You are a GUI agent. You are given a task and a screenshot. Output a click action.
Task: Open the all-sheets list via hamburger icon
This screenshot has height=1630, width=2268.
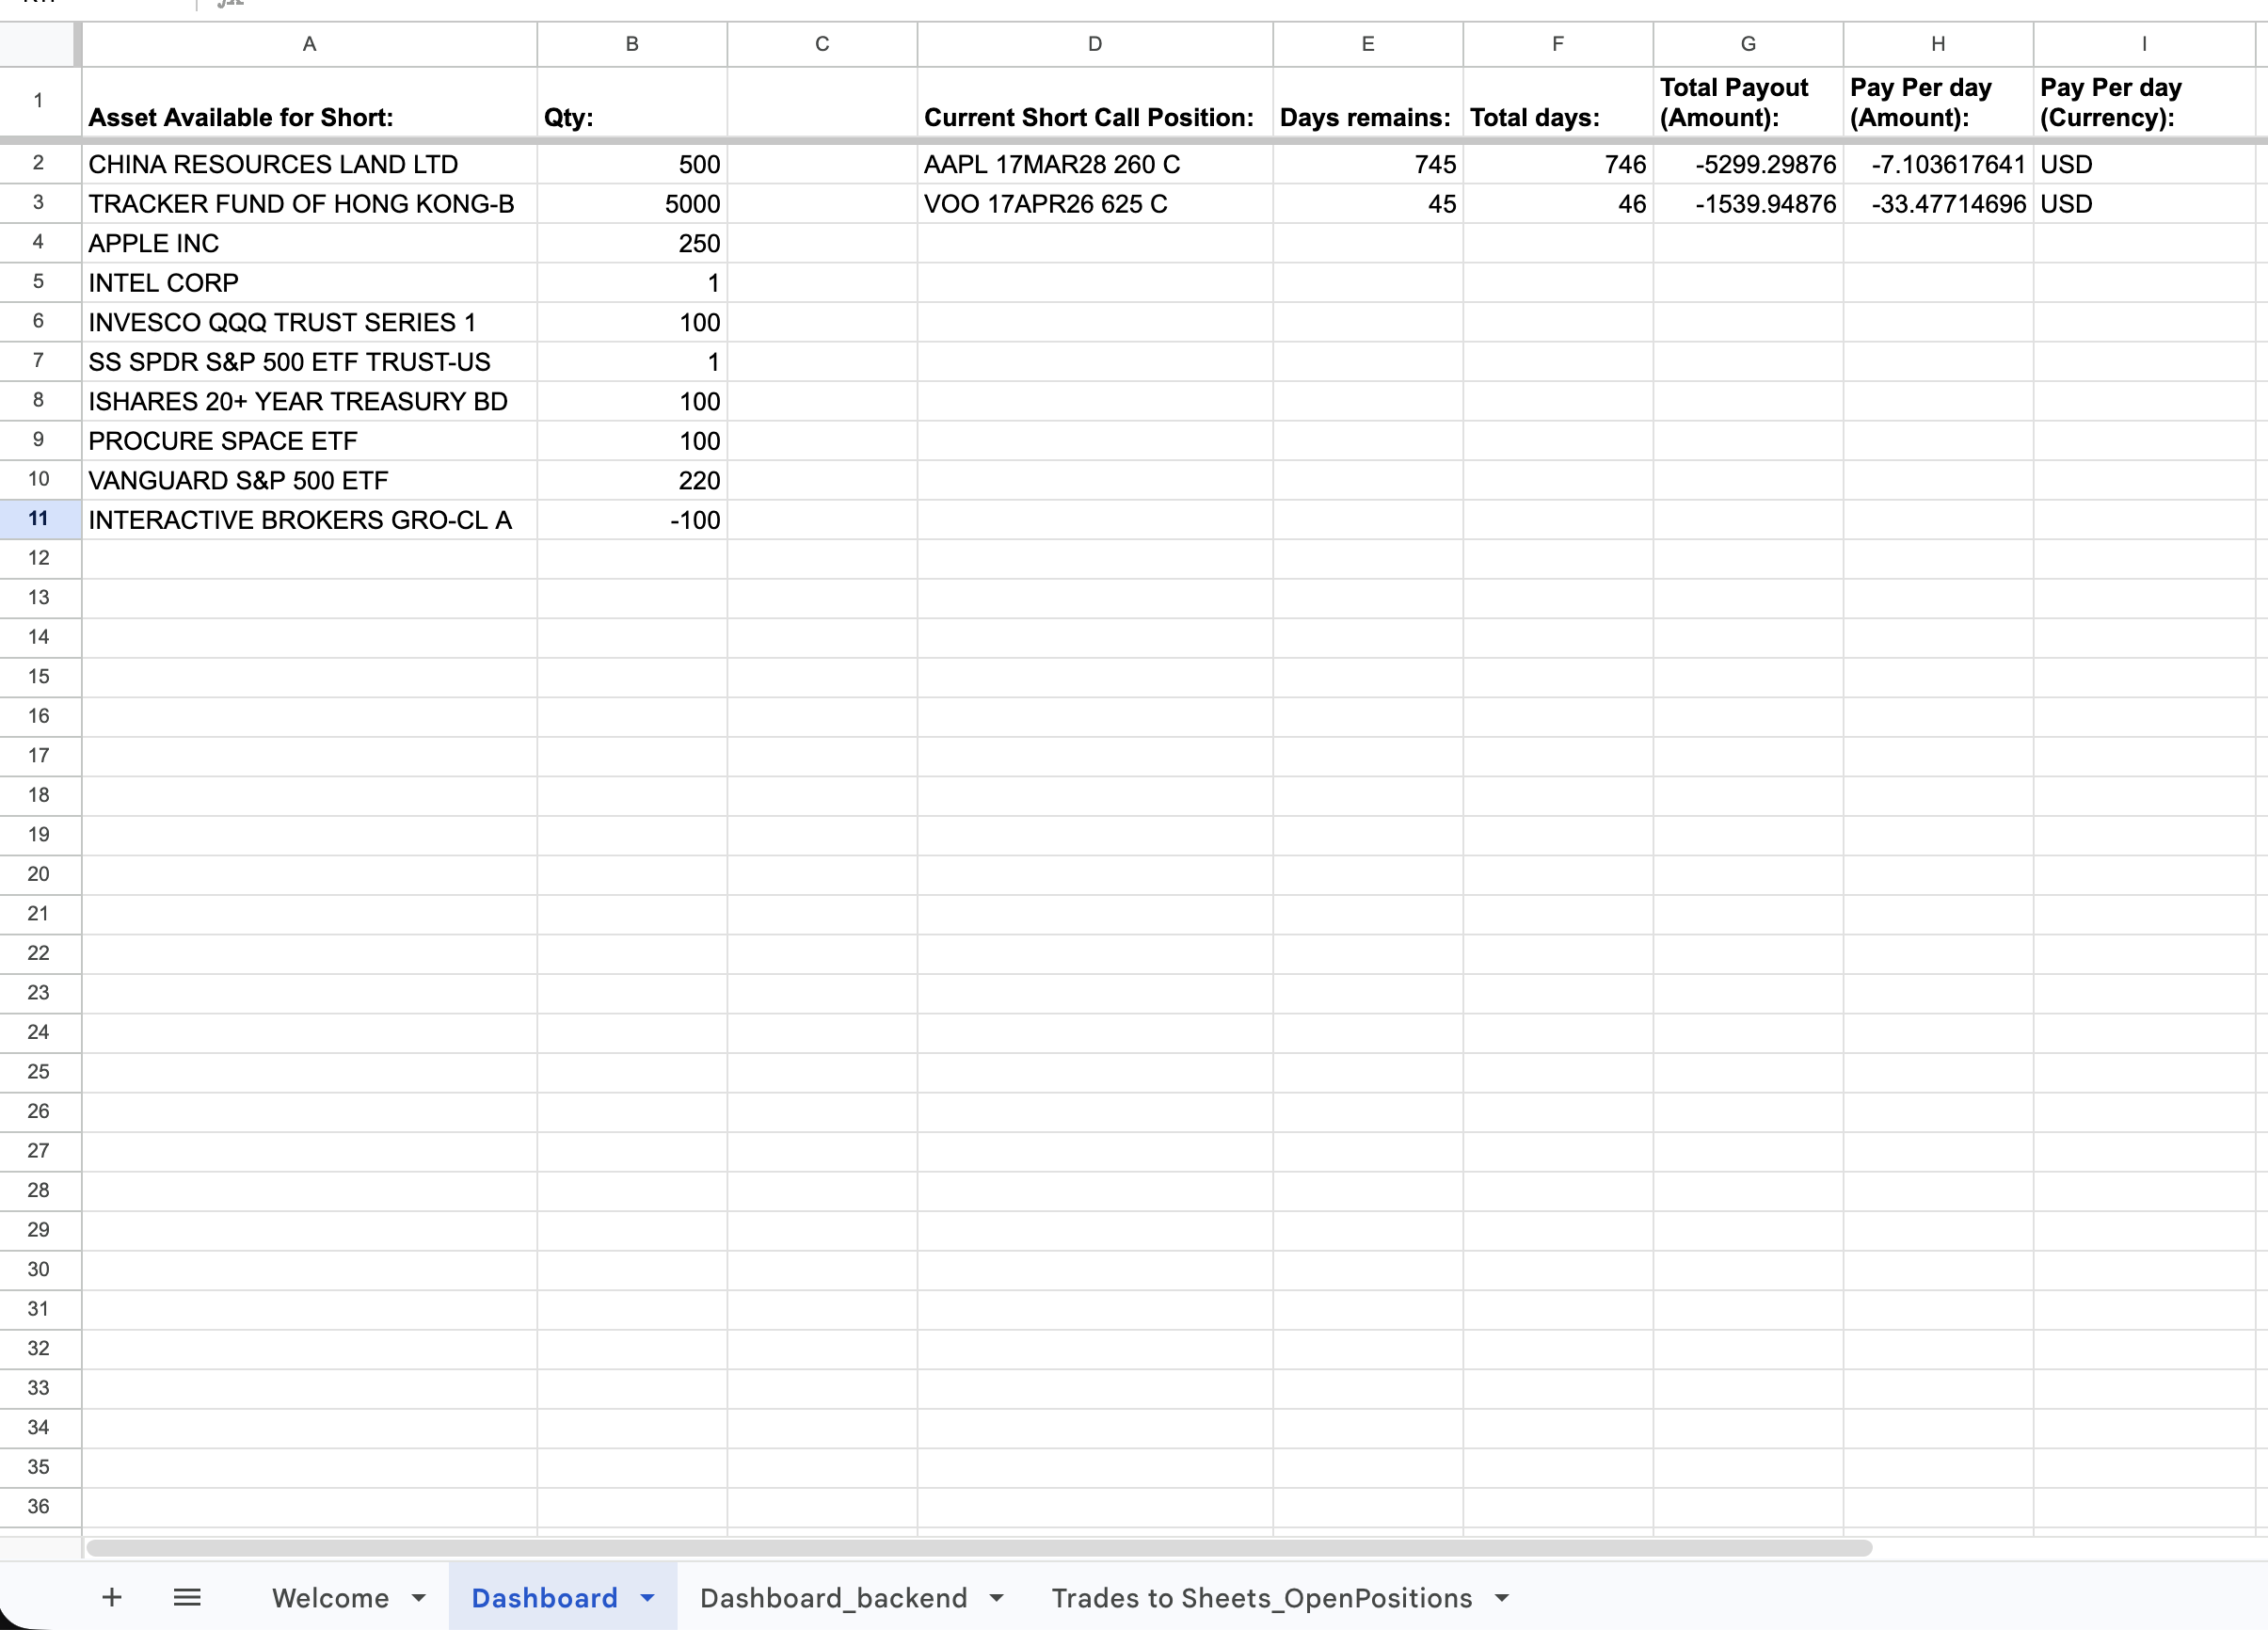(x=186, y=1597)
